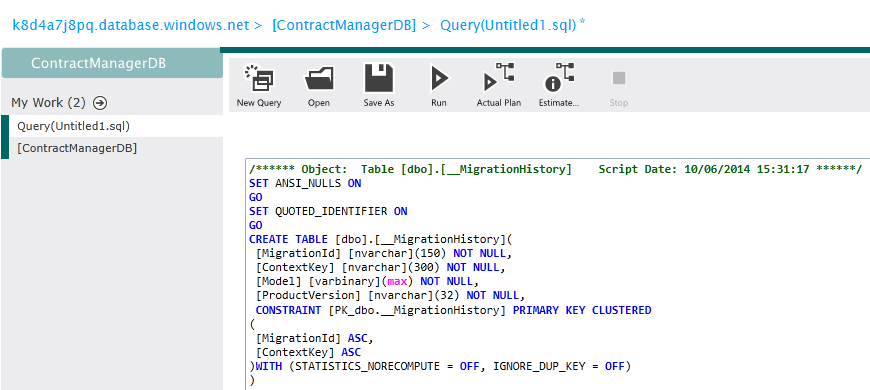Show the Actual Plan icon

pos(499,77)
